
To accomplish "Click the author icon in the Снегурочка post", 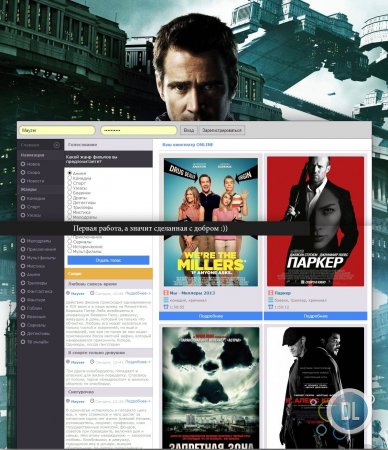I will [x=68, y=401].
